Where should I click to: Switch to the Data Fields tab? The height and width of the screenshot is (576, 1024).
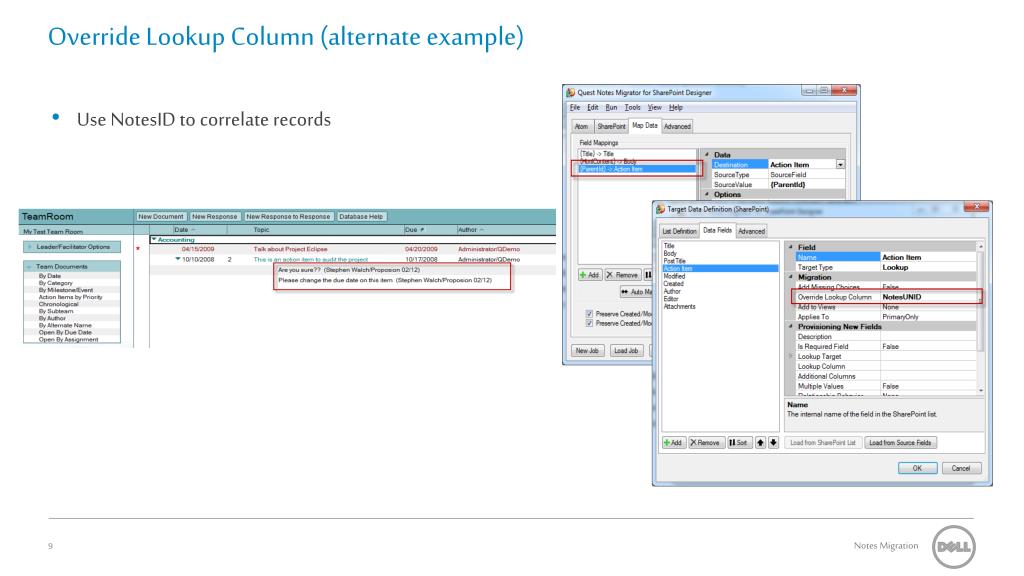[x=718, y=231]
